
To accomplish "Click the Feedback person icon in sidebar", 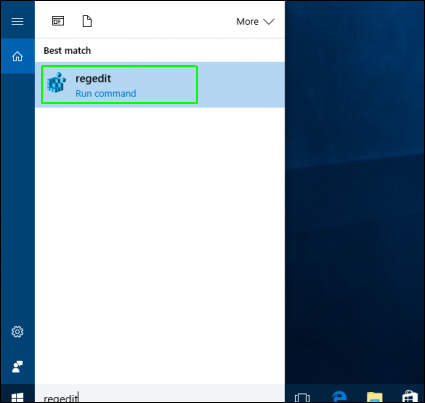I will 17,367.
